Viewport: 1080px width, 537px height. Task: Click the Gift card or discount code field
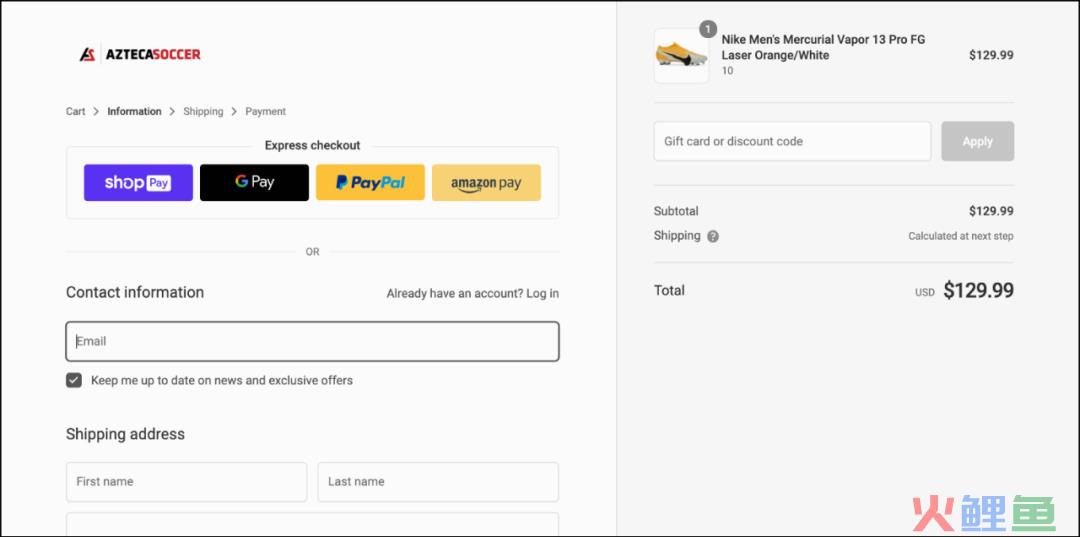792,141
